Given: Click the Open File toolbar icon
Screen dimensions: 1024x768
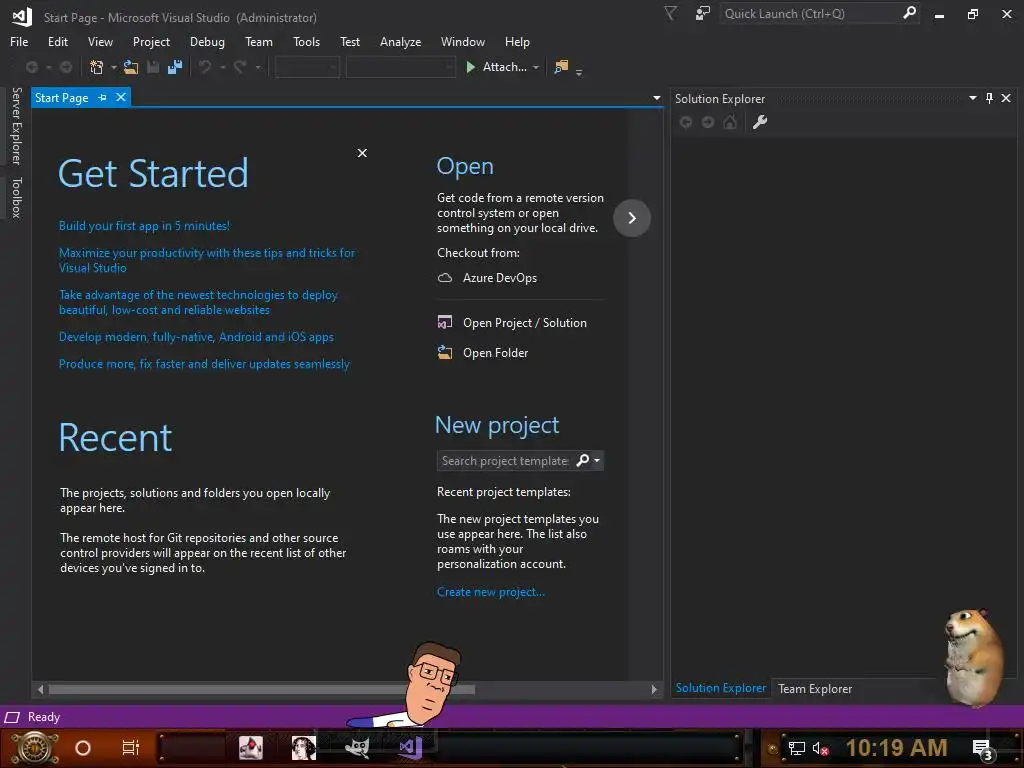Looking at the screenshot, I should 131,67.
